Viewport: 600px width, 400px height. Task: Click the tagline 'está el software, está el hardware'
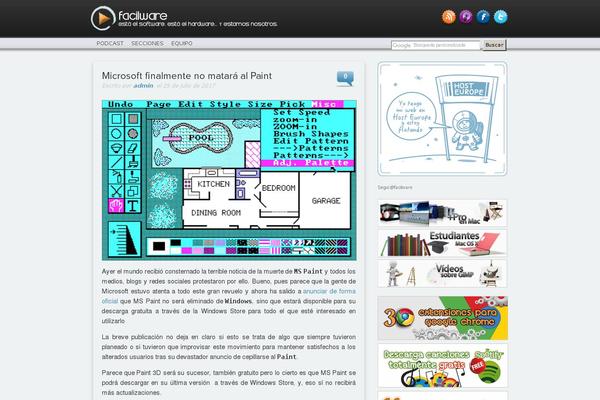click(198, 24)
